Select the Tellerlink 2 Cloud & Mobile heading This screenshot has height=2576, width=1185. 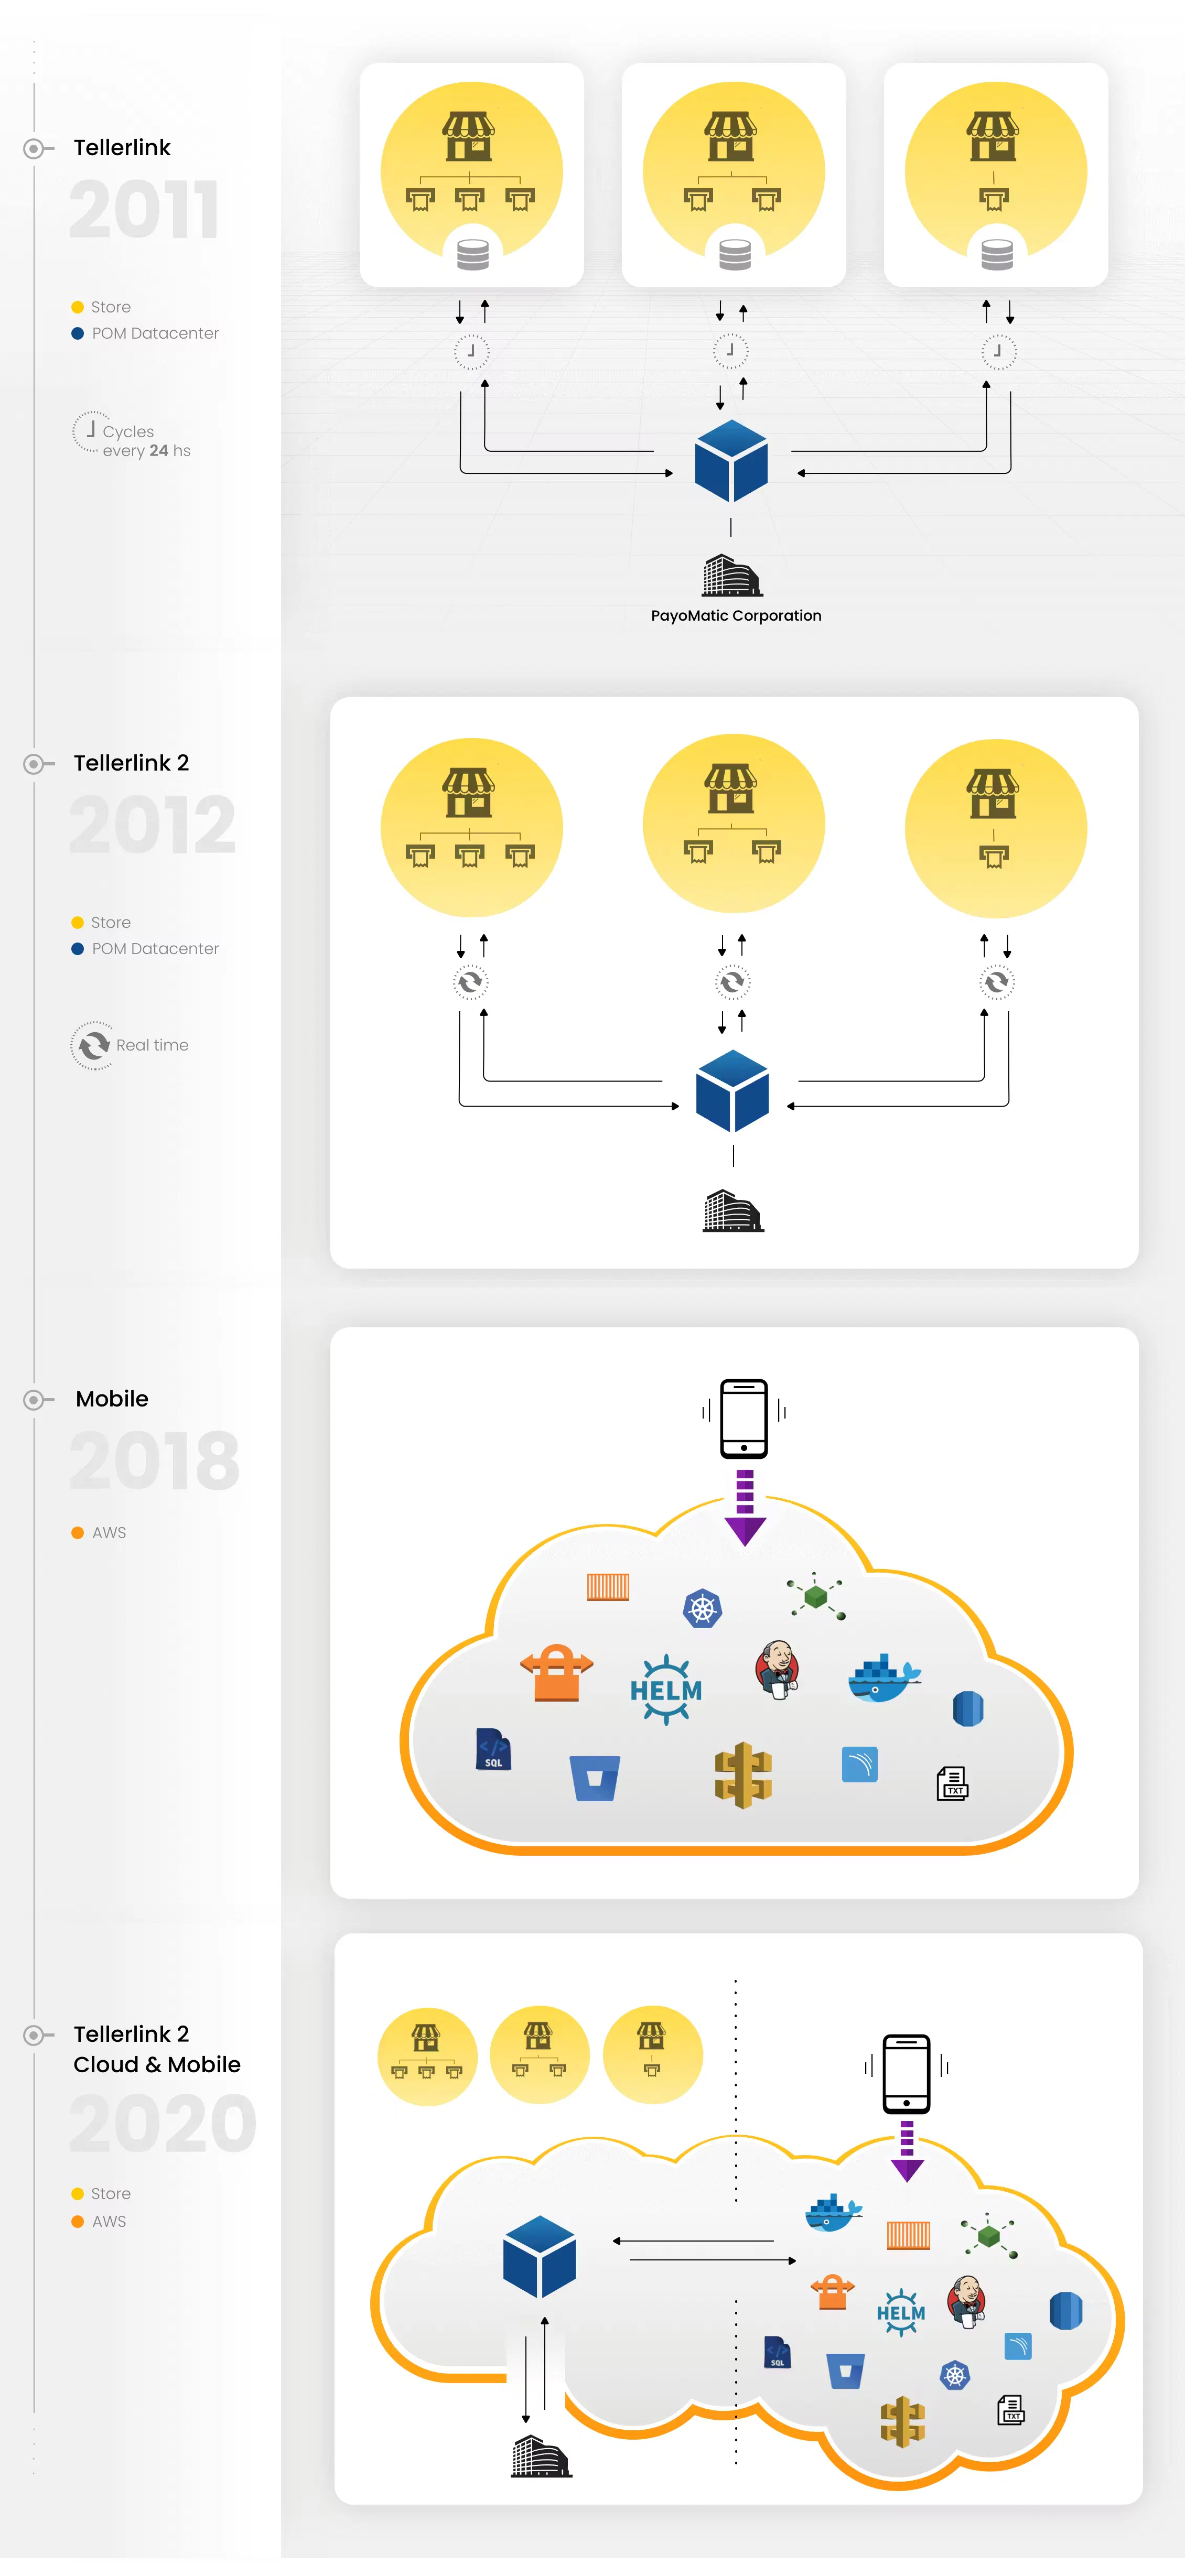point(157,2049)
